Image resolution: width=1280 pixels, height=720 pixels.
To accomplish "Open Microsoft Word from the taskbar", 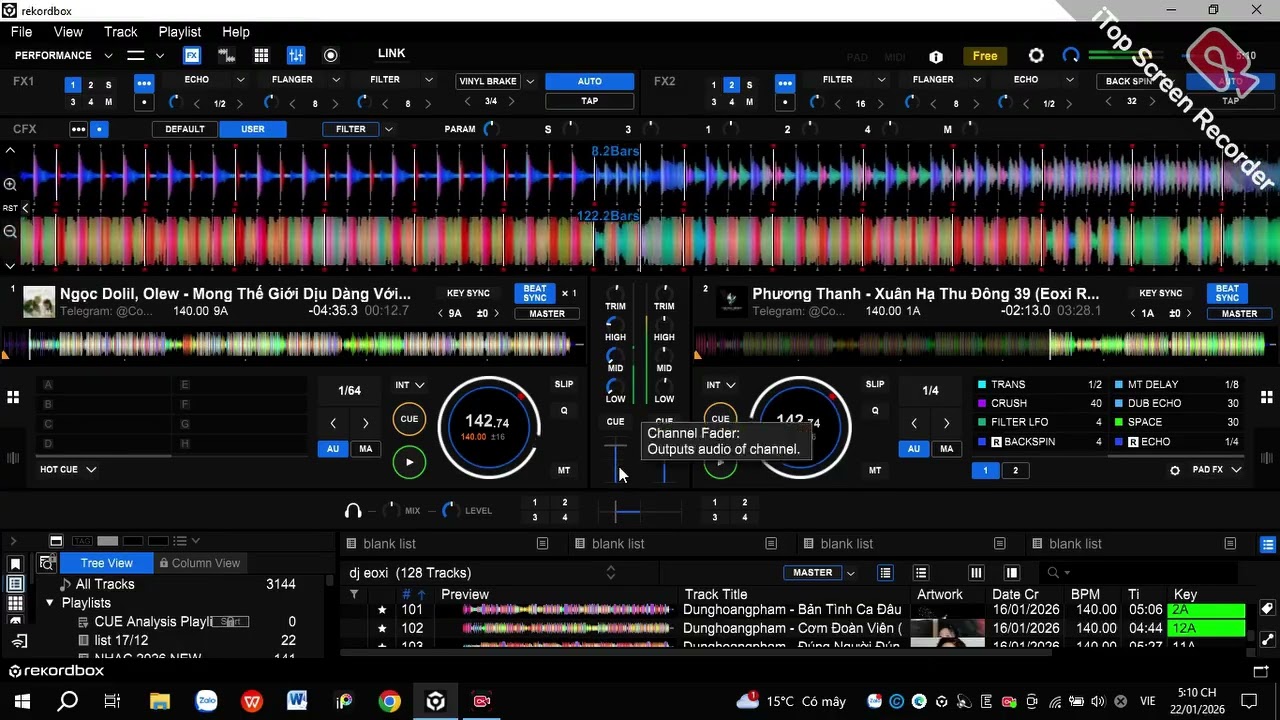I will pos(297,701).
